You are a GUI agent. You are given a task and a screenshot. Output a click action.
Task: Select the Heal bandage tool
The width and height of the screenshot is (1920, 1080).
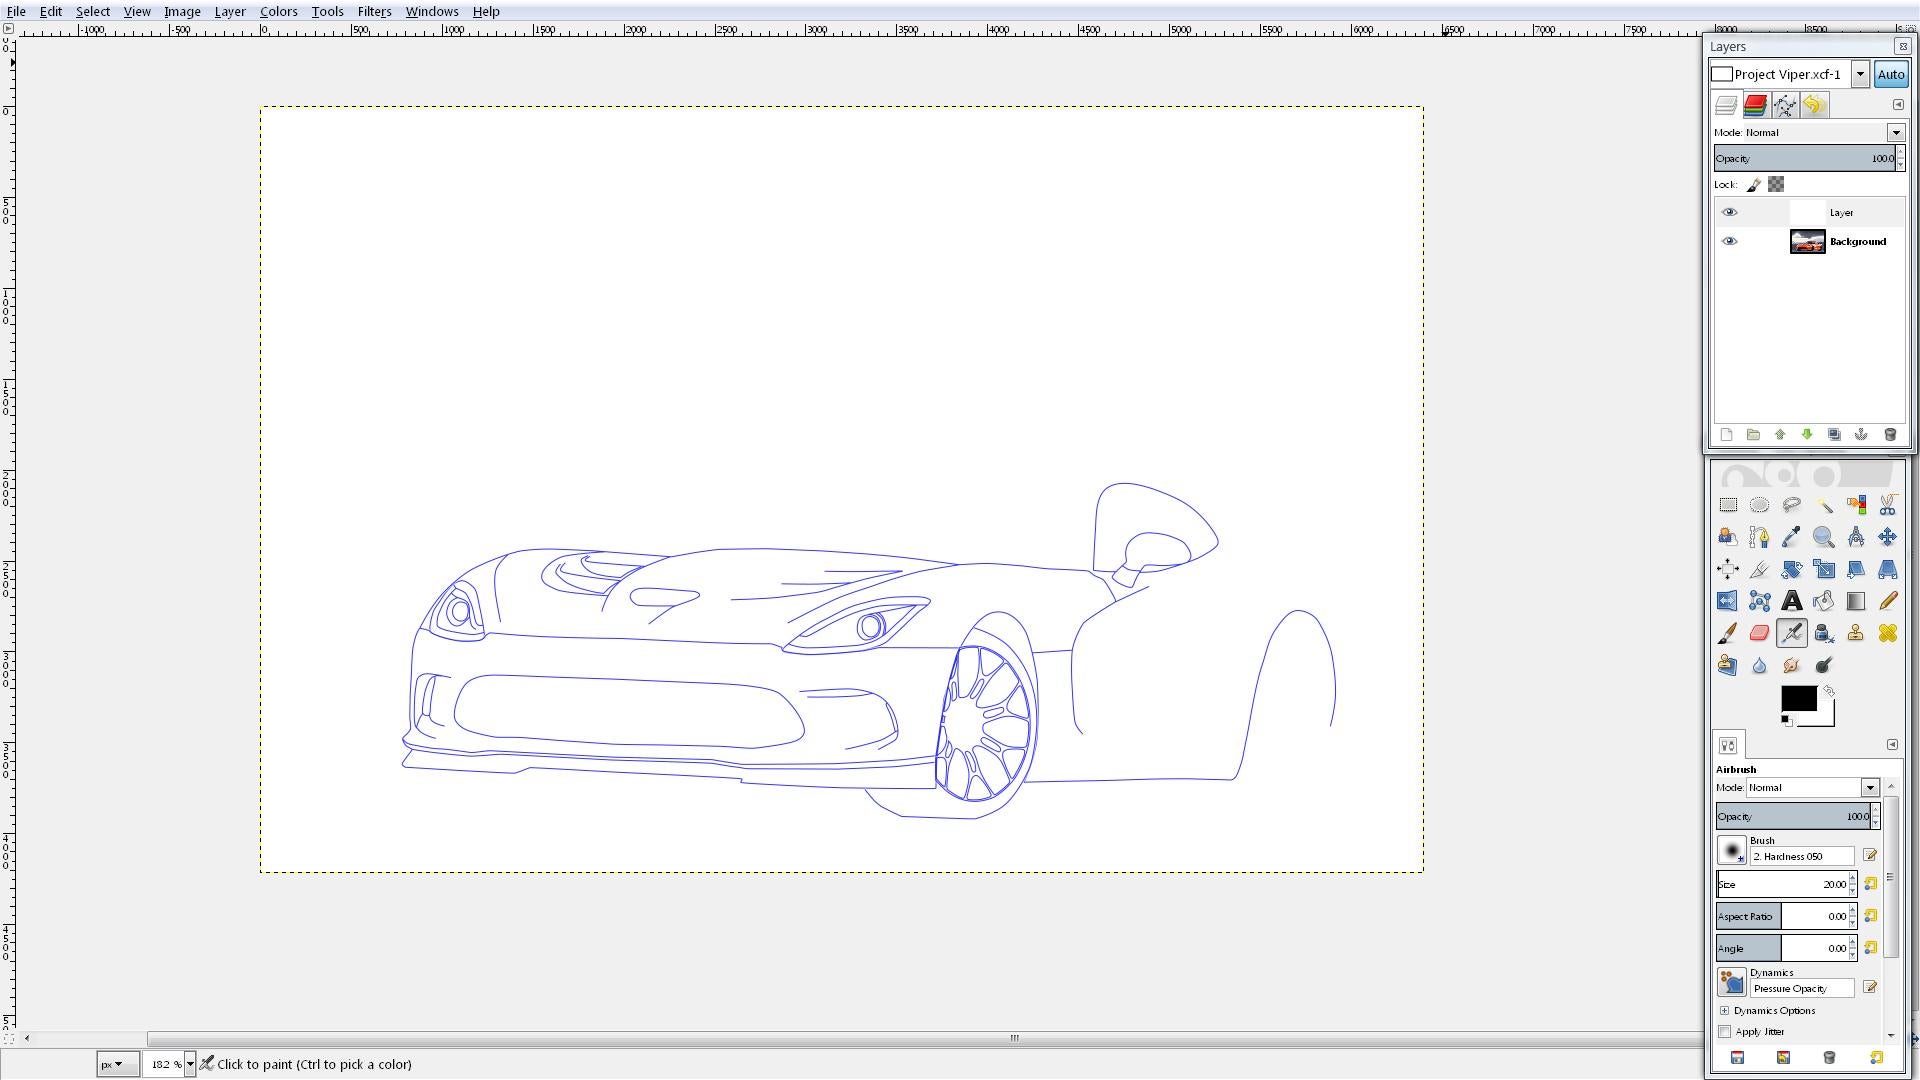click(1888, 633)
